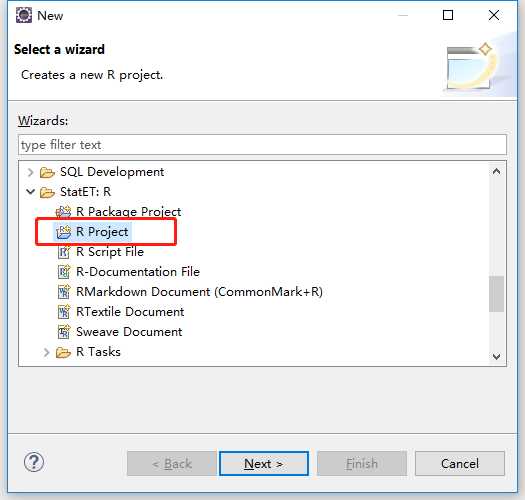The width and height of the screenshot is (525, 500).
Task: Choose the Sweave Document icon
Action: point(64,332)
